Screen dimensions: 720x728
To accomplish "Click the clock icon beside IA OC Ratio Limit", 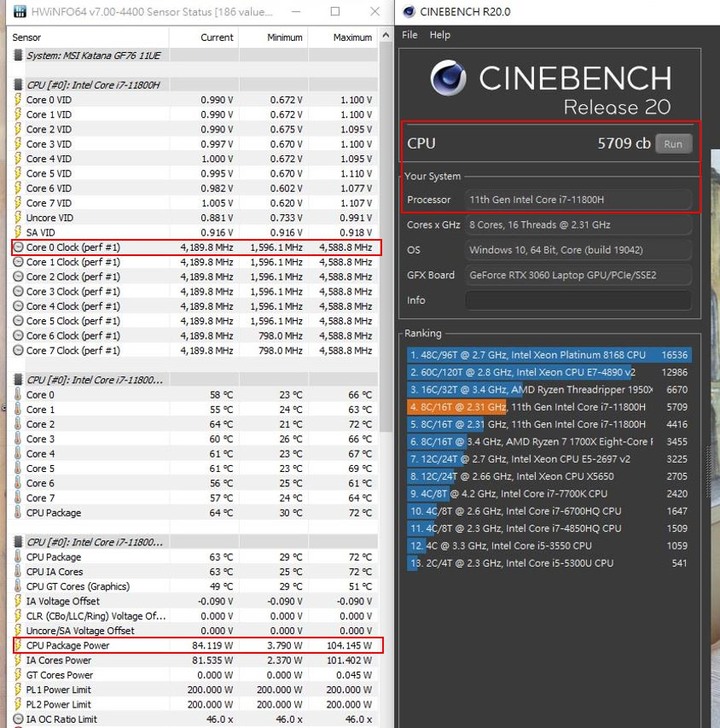I will coord(18,719).
